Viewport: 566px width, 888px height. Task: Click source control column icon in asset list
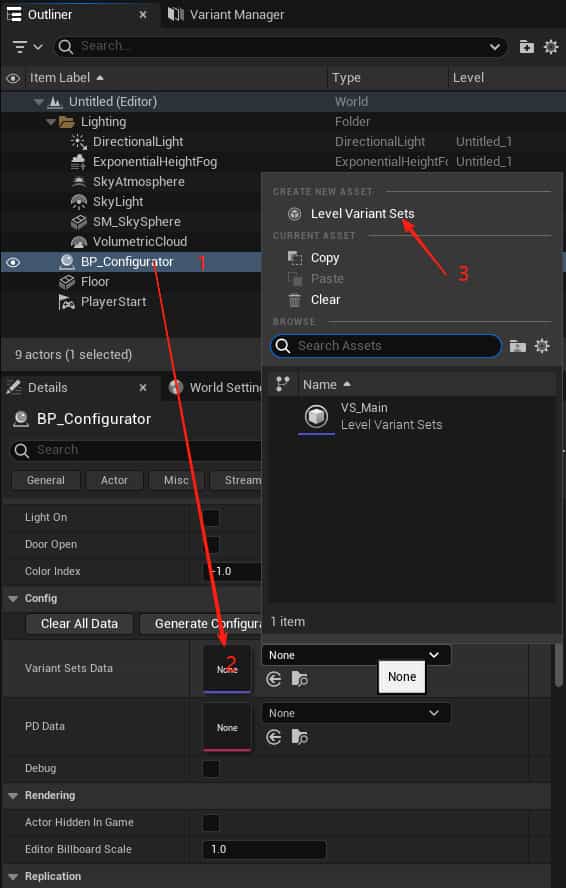click(x=282, y=385)
